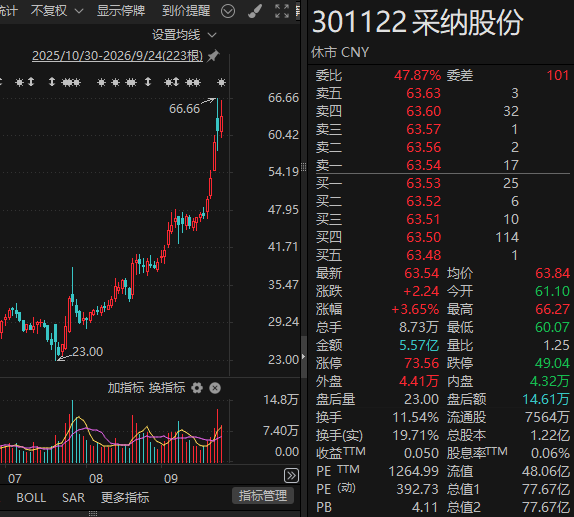
Task: Click PE TTM value 1264.99
Action: (x=414, y=471)
